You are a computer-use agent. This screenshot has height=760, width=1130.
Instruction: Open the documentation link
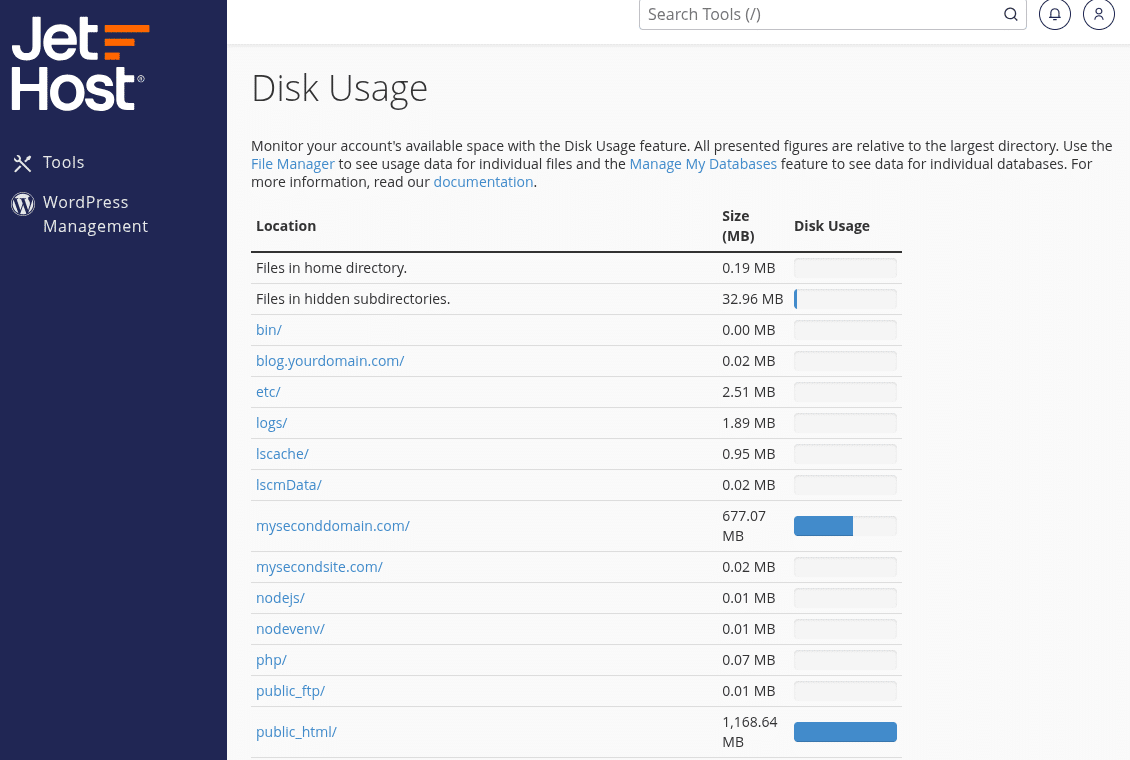click(483, 182)
